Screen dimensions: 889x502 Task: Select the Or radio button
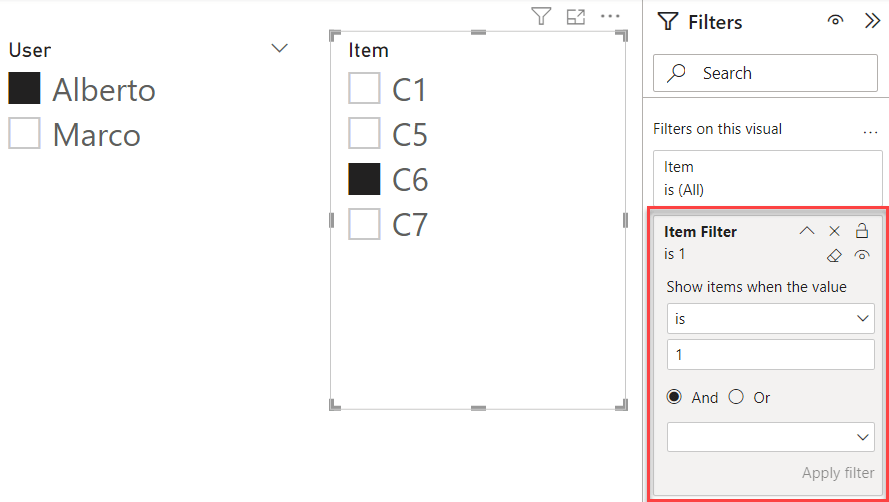point(737,397)
